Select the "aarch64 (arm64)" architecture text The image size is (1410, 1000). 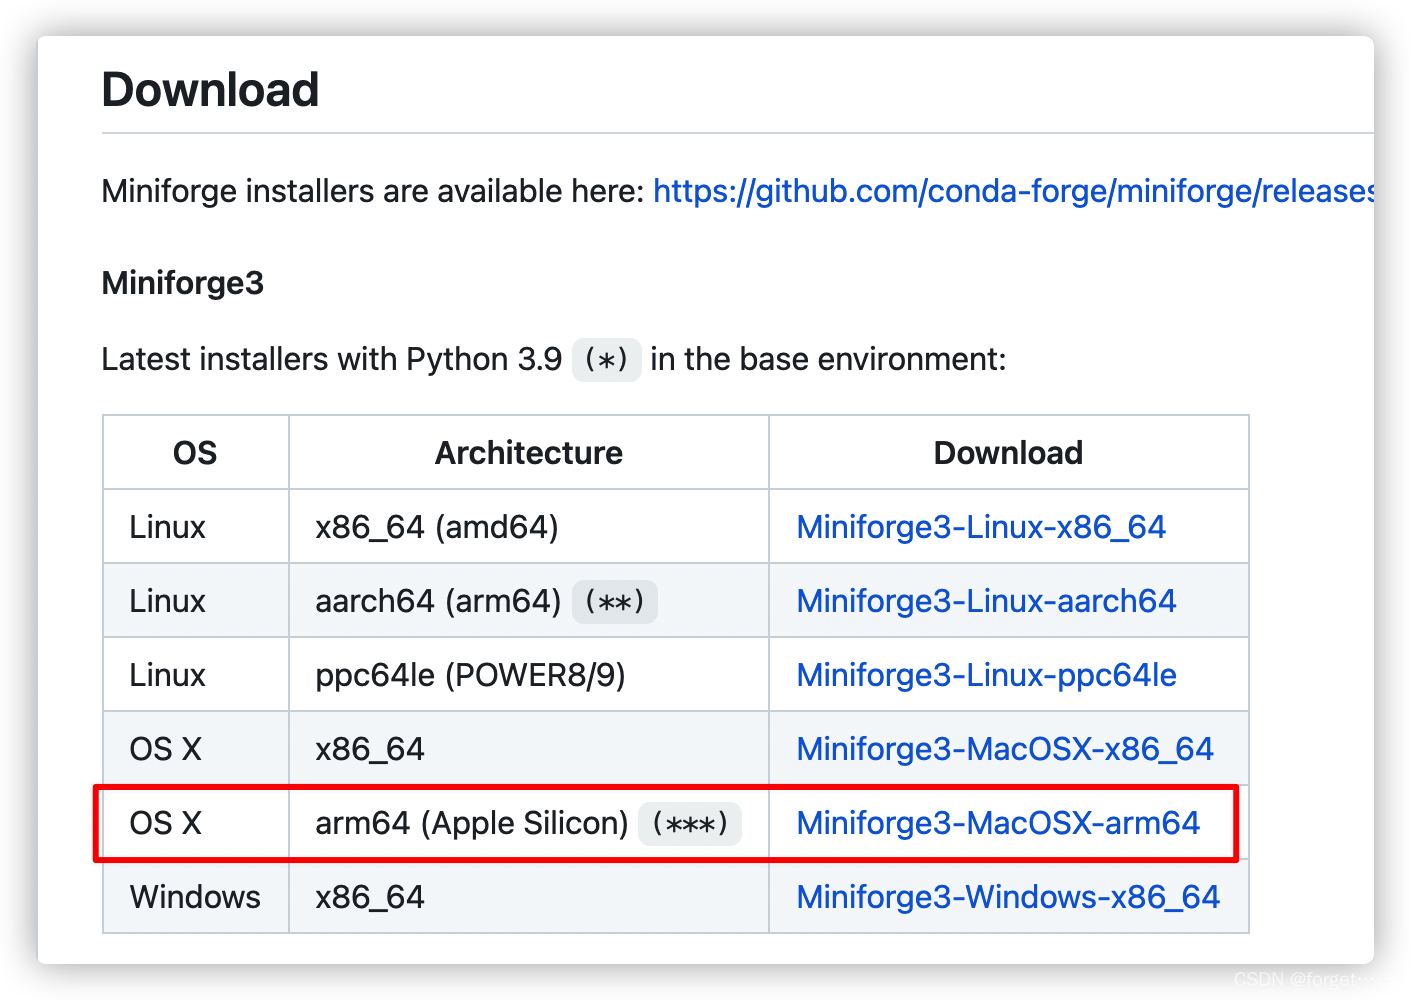(x=438, y=601)
